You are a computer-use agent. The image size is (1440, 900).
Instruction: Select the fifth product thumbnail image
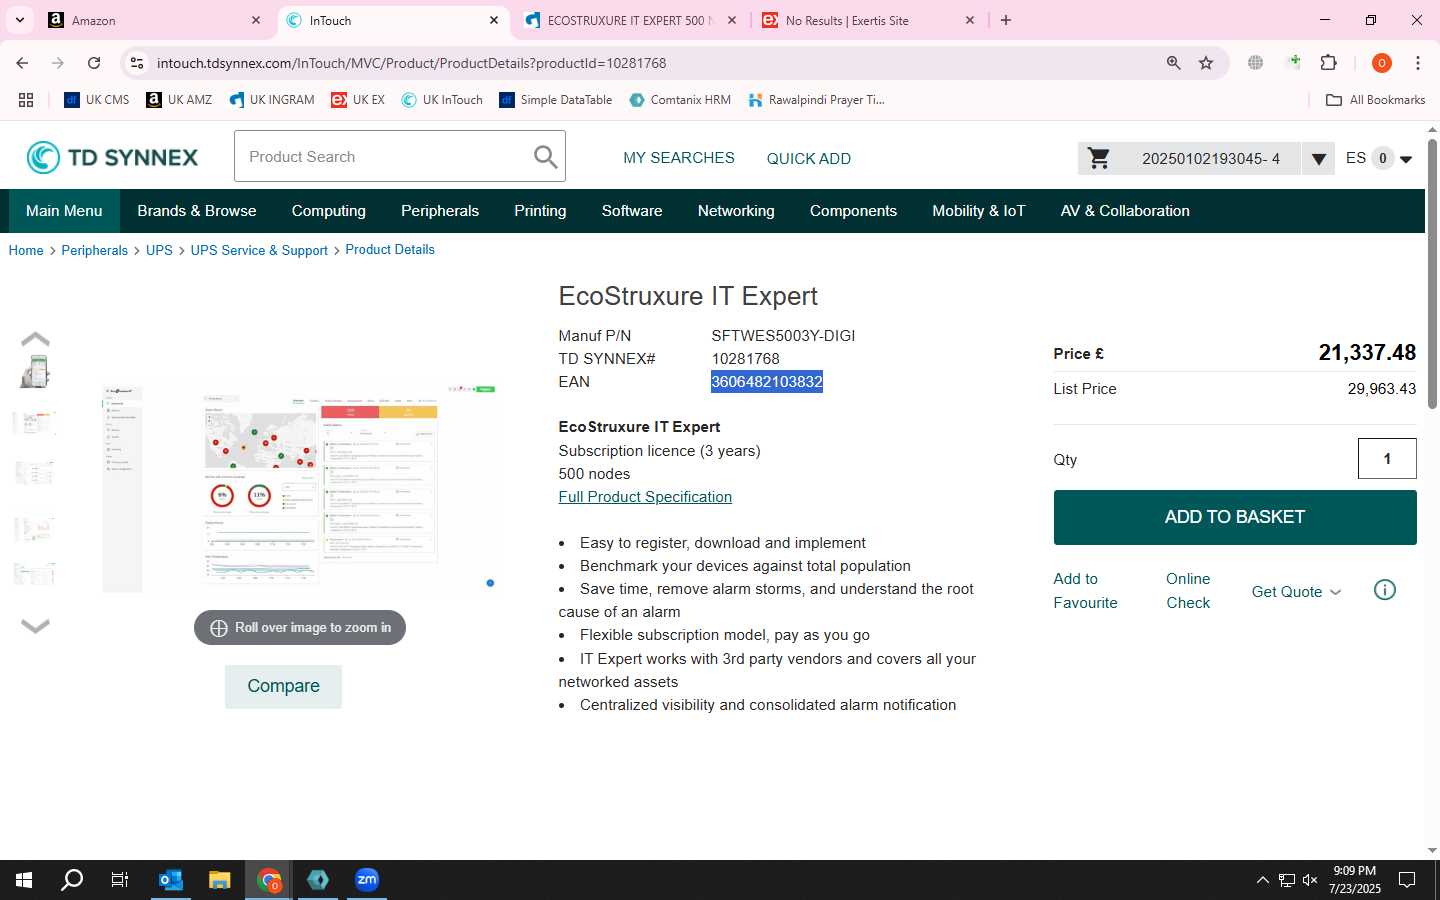[35, 574]
